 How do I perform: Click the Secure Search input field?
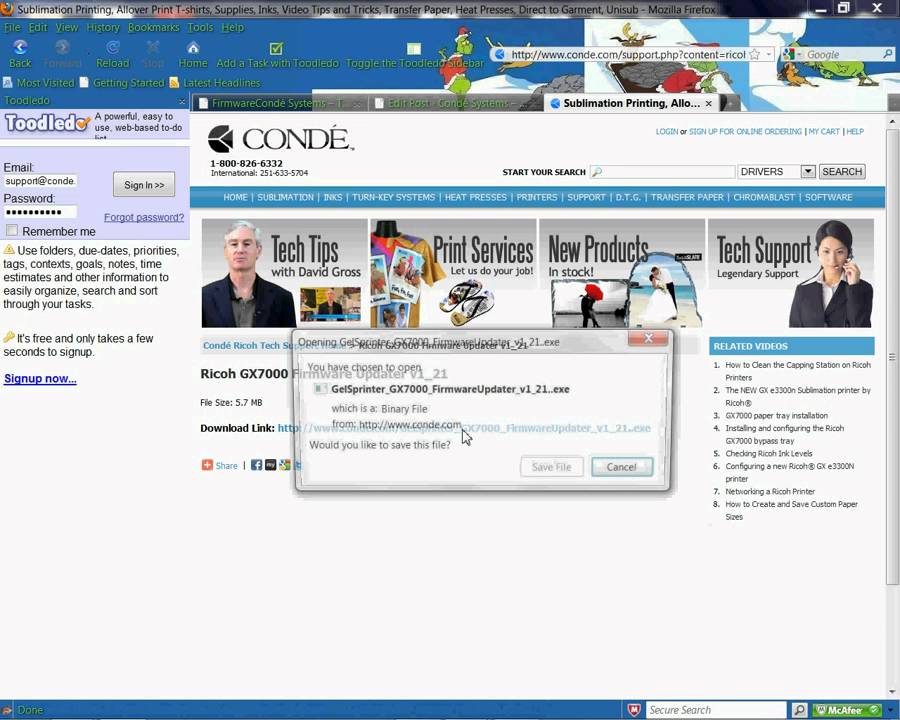[x=716, y=710]
